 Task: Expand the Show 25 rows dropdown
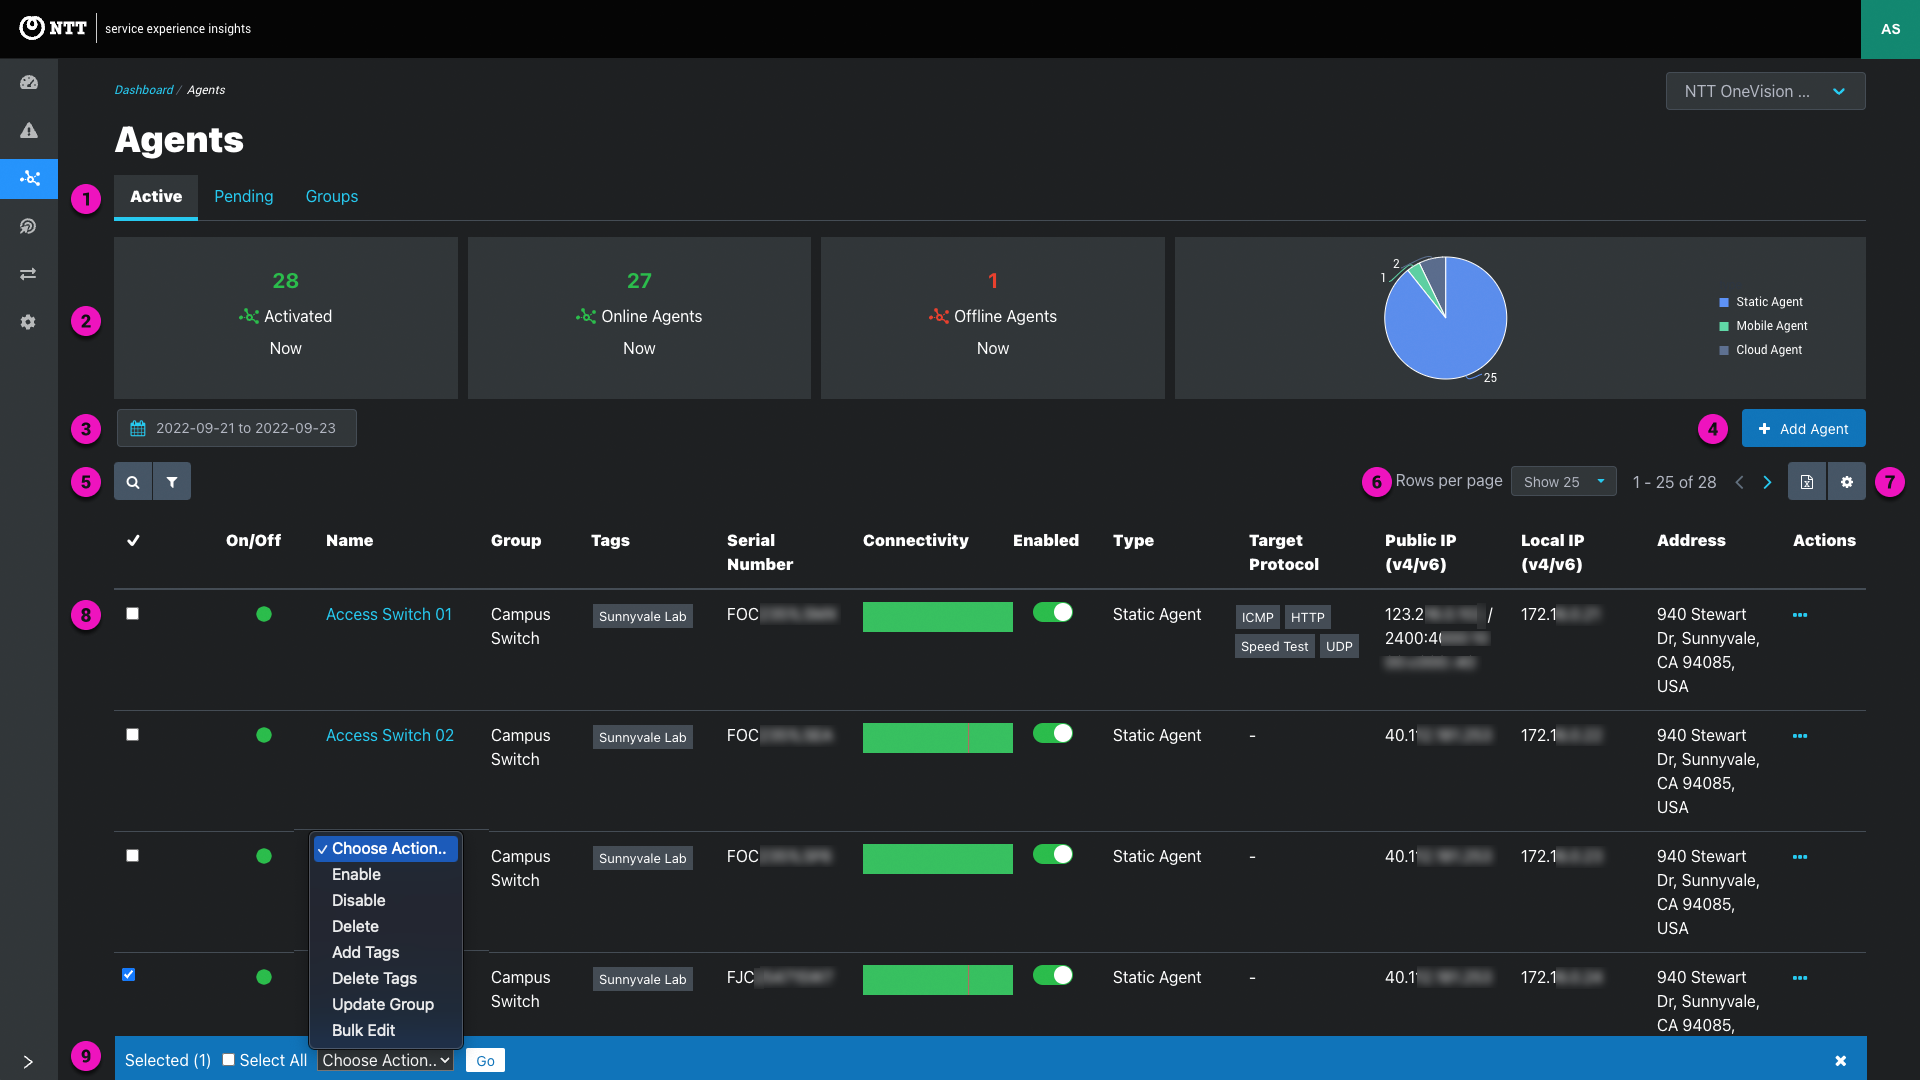coord(1563,482)
